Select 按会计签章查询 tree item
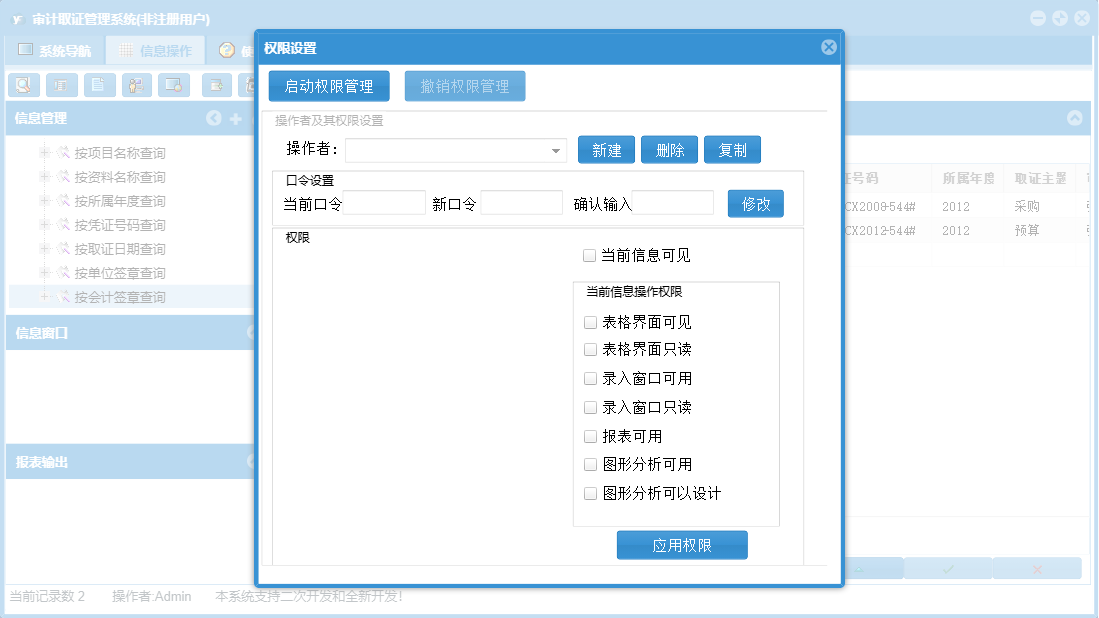The width and height of the screenshot is (1099, 618). pyautogui.click(x=120, y=297)
